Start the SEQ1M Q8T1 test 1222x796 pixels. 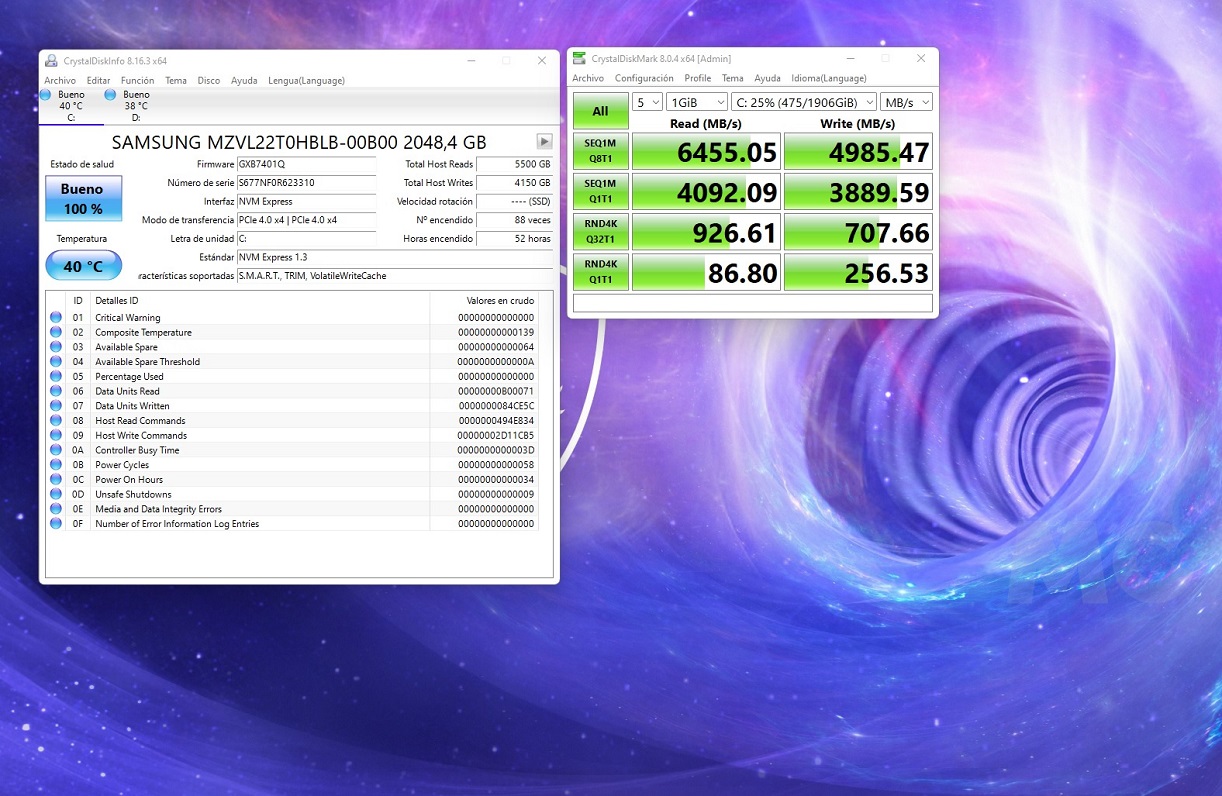coord(600,151)
